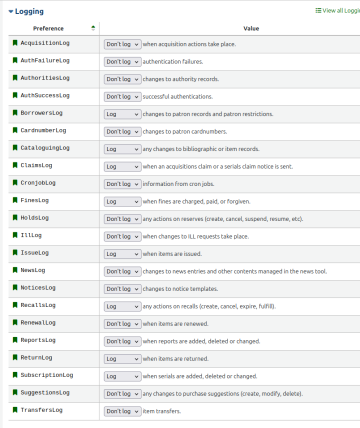Click the View all Logging link
Image resolution: width=360 pixels, height=428 pixels.
pos(338,11)
